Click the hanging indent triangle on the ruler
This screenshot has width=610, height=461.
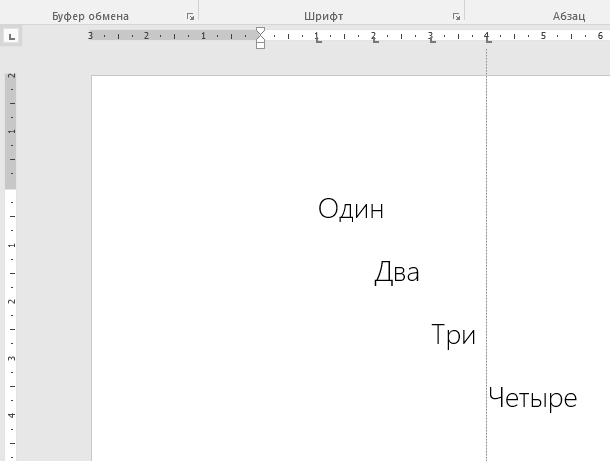(x=260, y=37)
